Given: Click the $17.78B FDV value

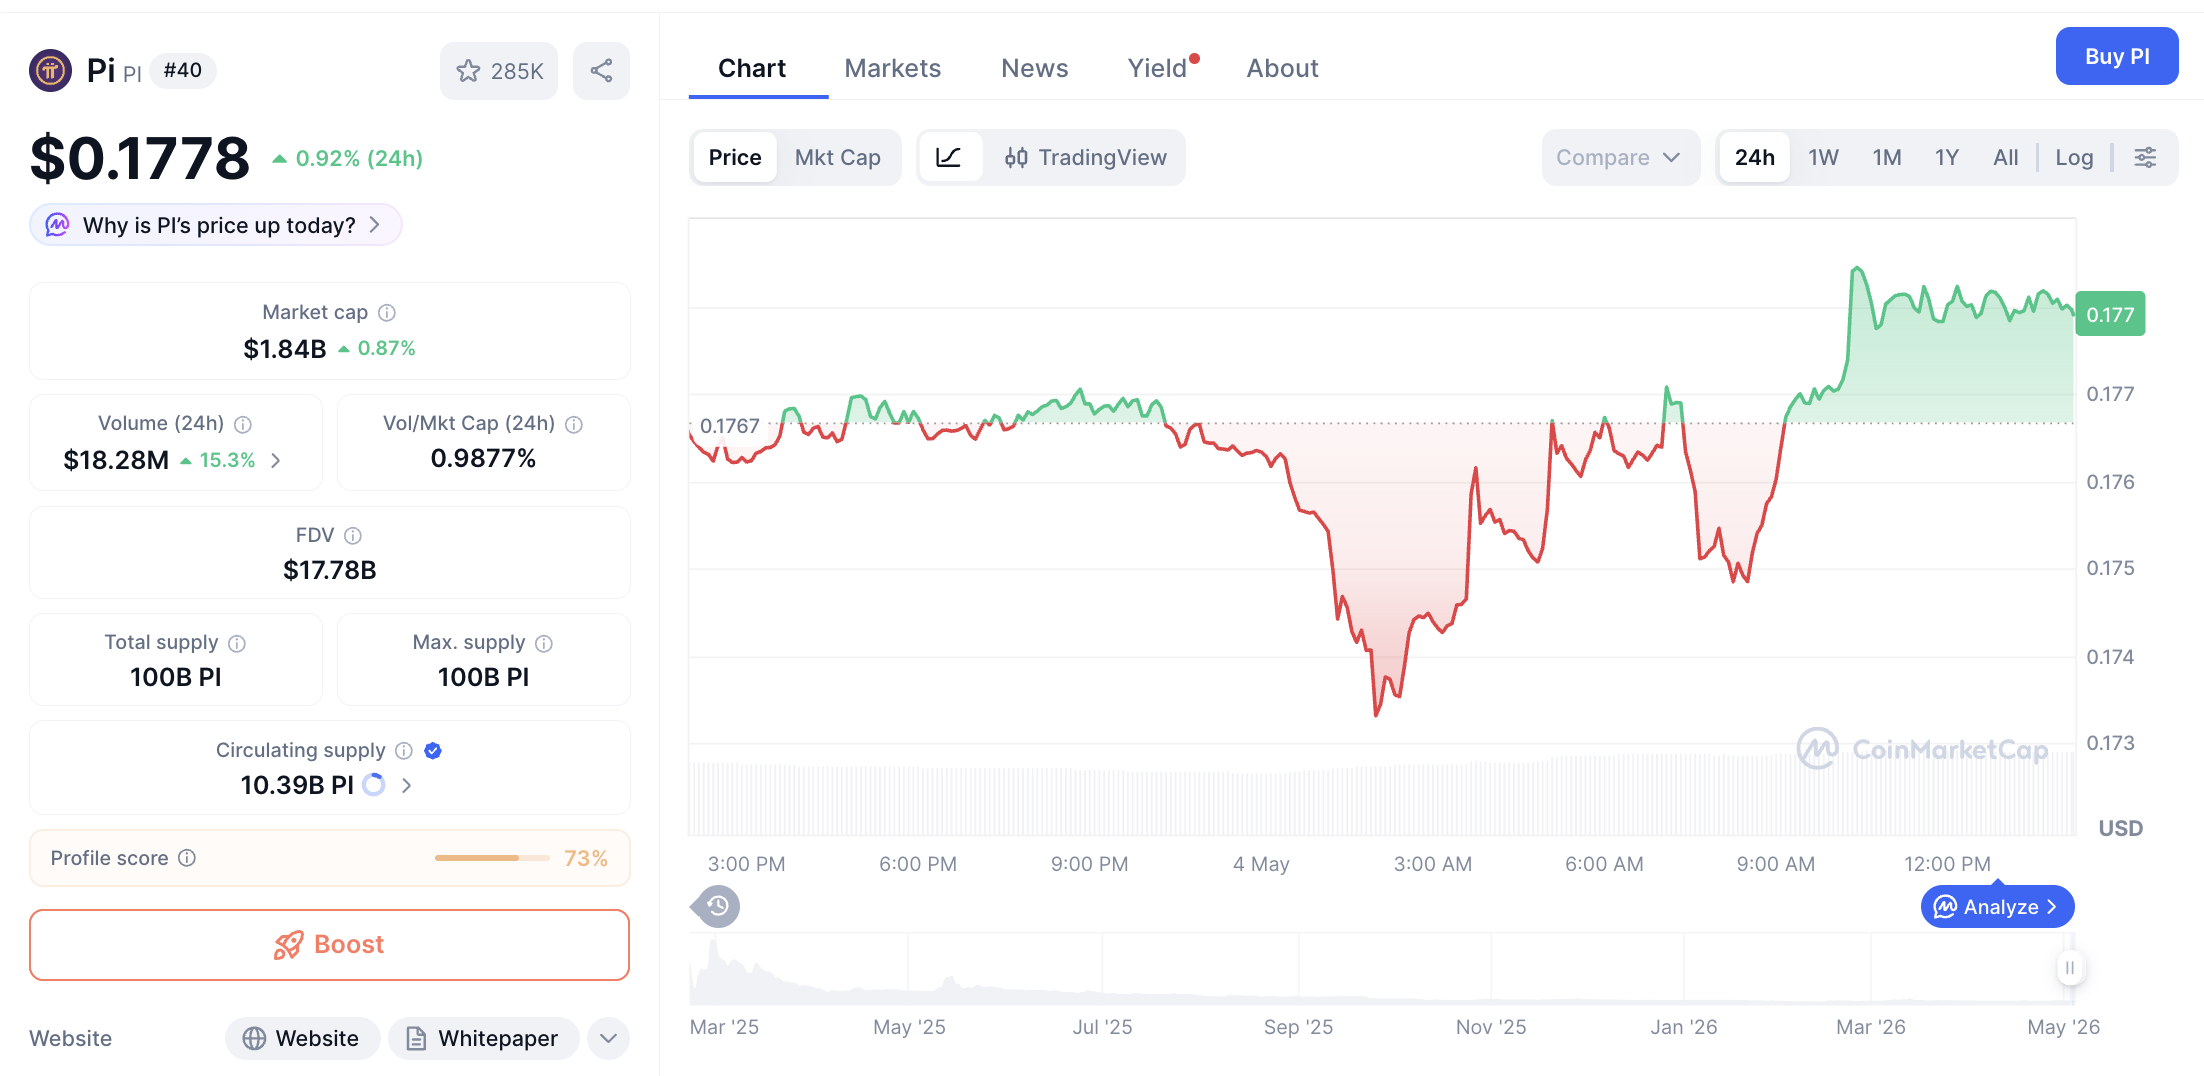Looking at the screenshot, I should pyautogui.click(x=330, y=570).
